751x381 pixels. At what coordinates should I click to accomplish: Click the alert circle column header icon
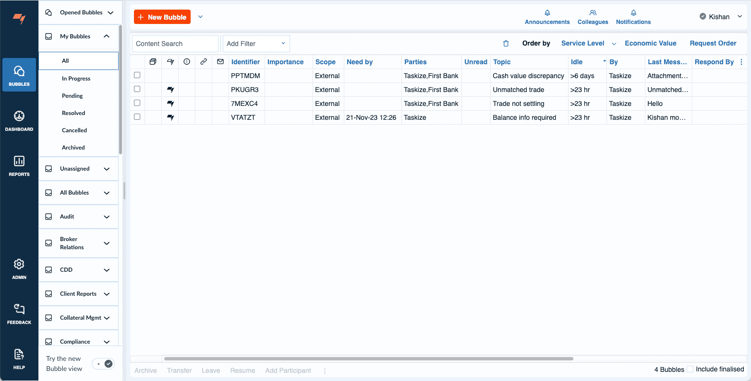187,62
